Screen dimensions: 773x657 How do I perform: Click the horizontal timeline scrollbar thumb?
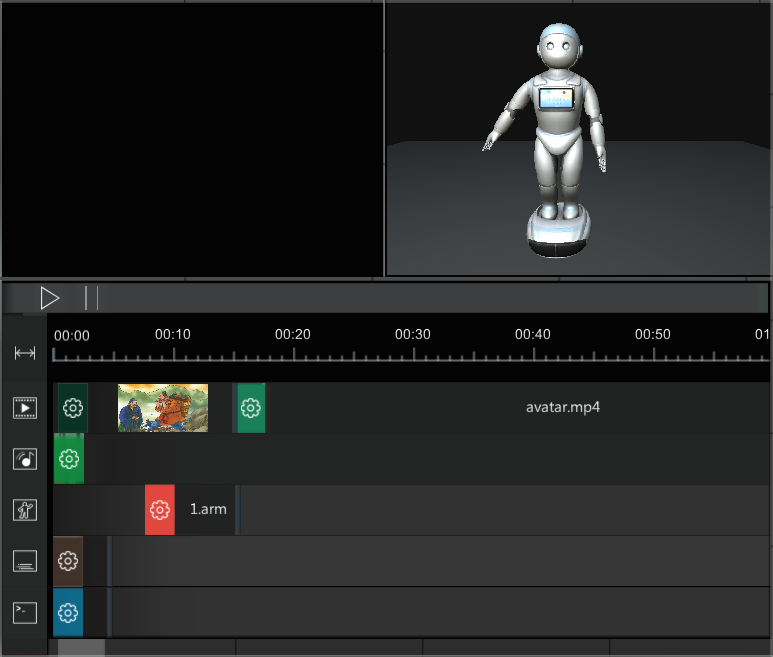tap(81, 648)
